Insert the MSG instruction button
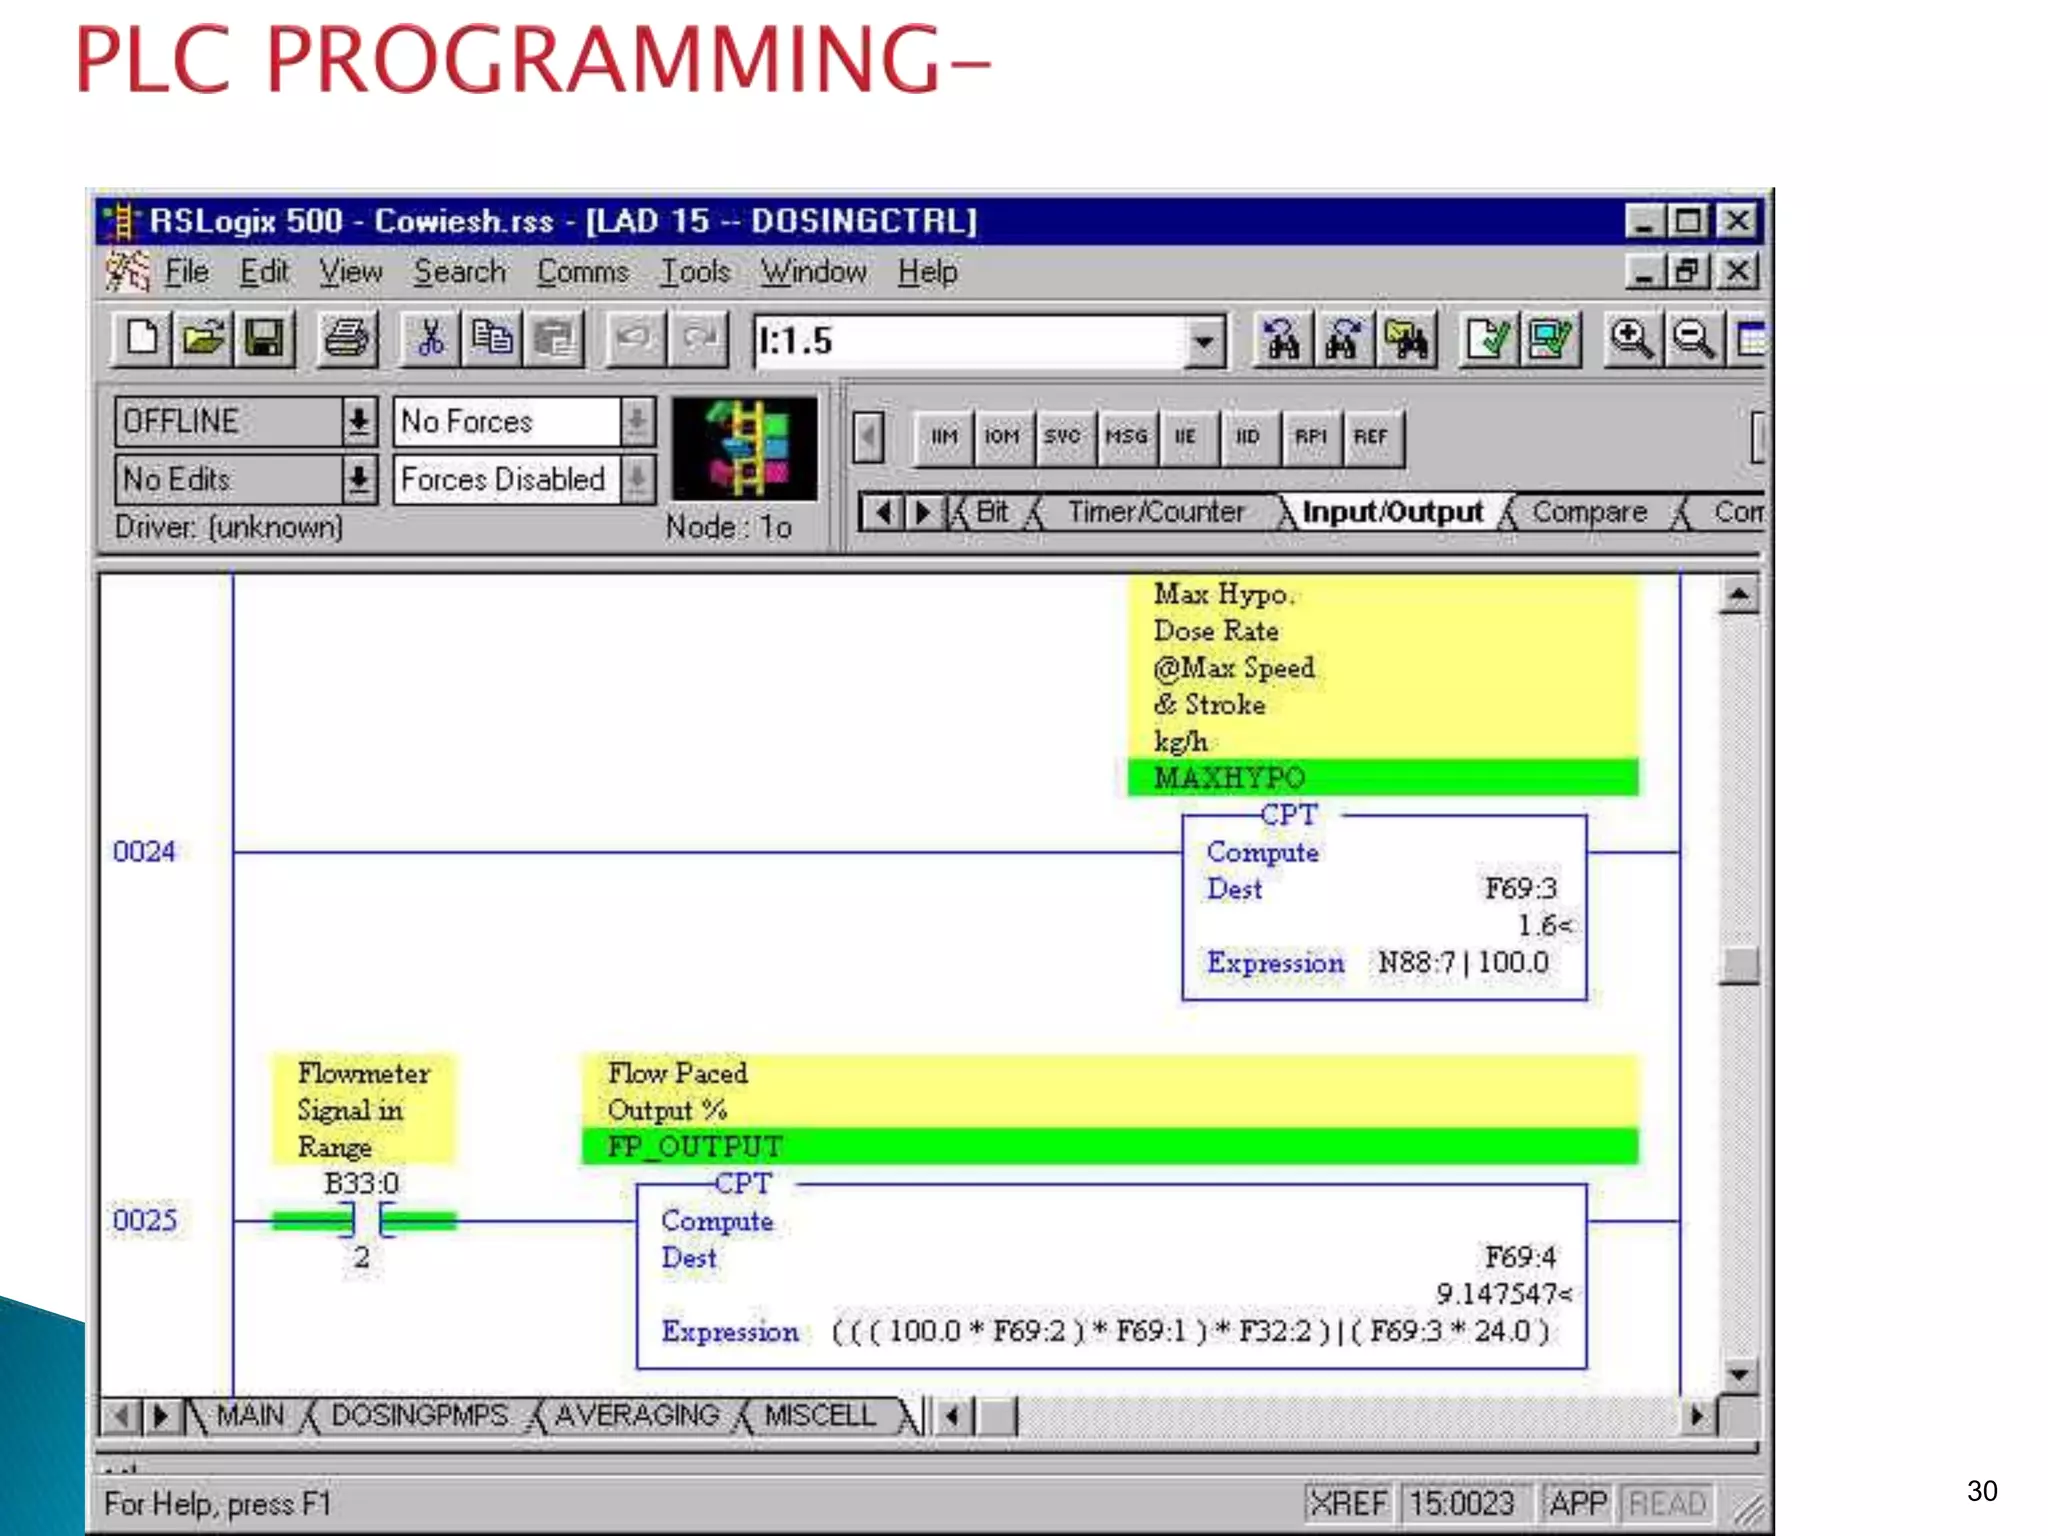The height and width of the screenshot is (1536, 2048). point(1126,437)
